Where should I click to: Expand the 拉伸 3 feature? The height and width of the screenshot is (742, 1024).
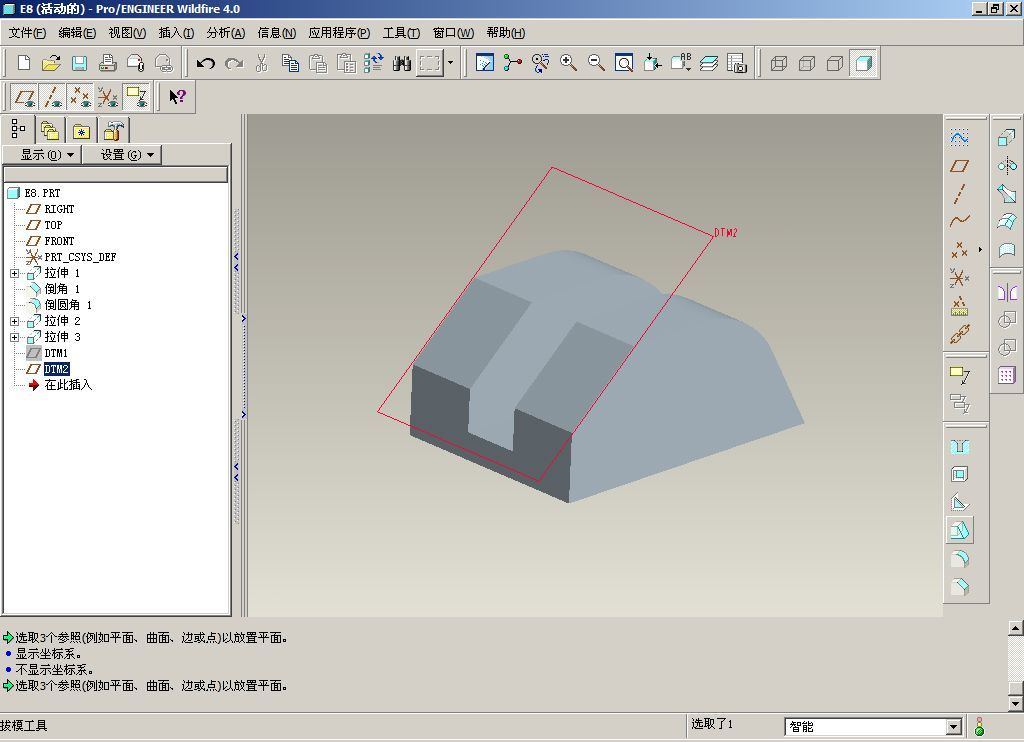pos(14,337)
